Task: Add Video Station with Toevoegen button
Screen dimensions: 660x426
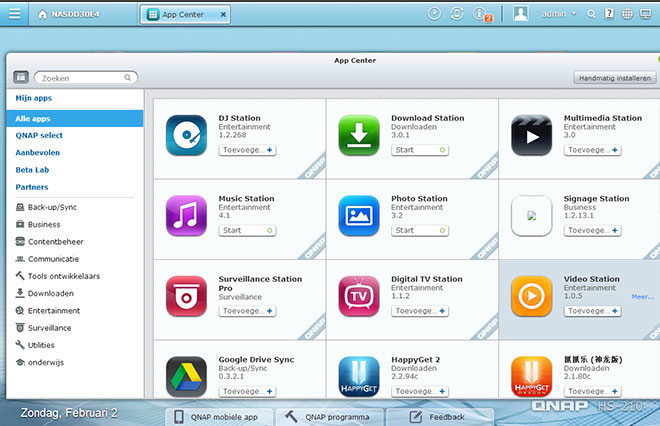Action: pos(592,311)
